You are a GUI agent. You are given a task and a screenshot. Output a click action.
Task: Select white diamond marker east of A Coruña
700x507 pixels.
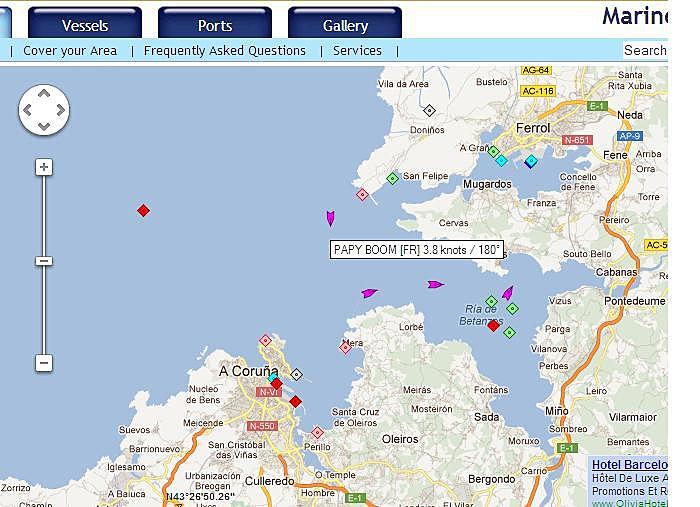pyautogui.click(x=296, y=374)
